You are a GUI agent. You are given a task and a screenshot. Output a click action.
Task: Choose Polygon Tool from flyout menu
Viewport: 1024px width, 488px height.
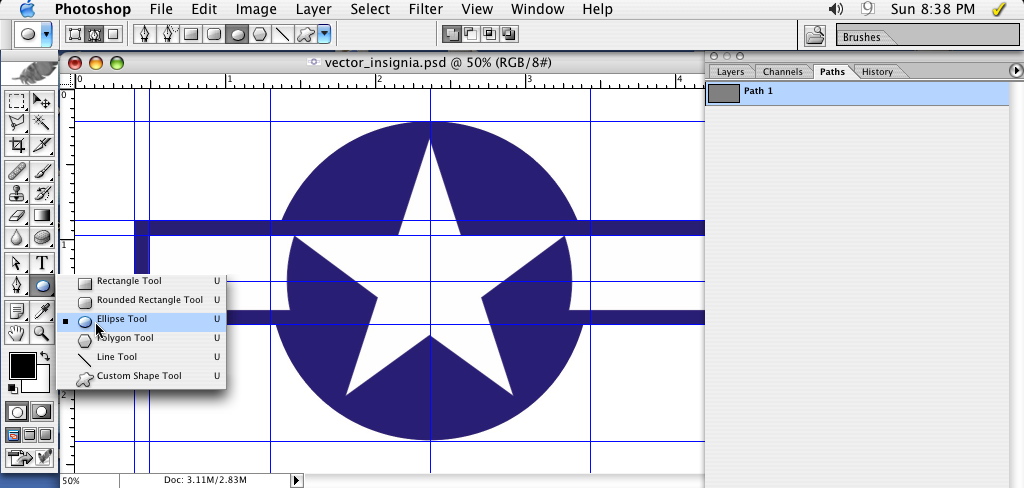142,338
